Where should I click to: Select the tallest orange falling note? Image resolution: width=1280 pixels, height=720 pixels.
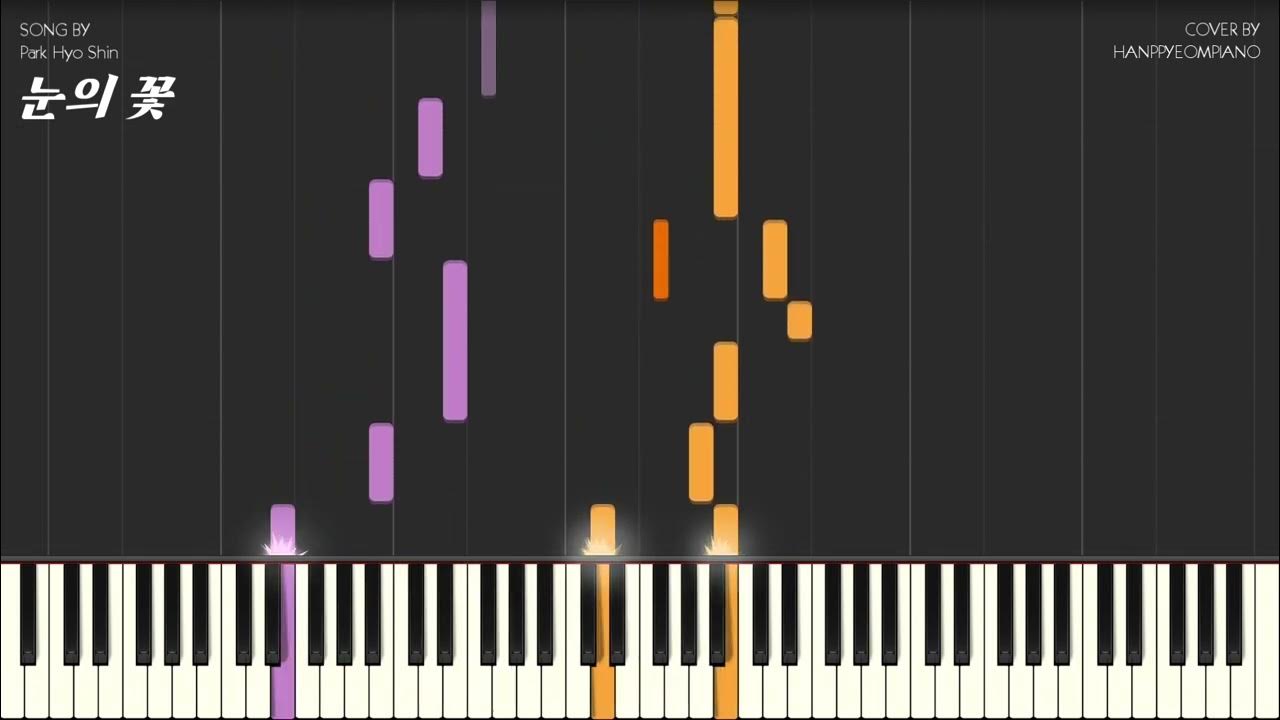click(726, 117)
